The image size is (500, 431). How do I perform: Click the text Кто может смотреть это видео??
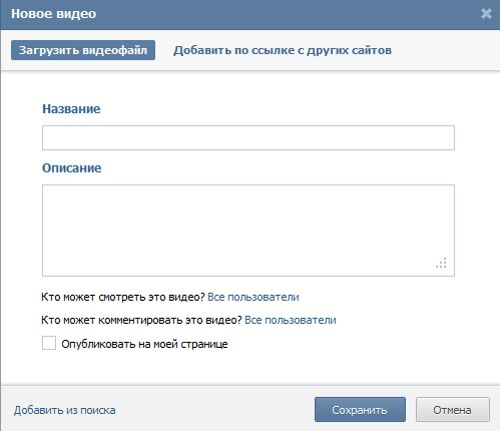tap(123, 297)
